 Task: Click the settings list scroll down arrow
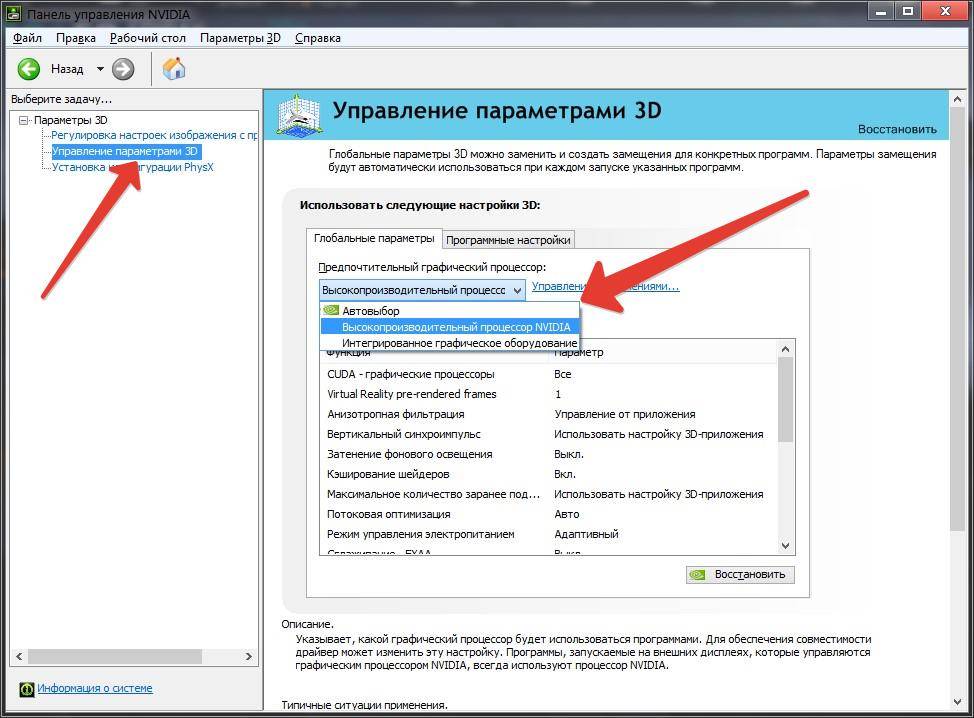point(785,546)
